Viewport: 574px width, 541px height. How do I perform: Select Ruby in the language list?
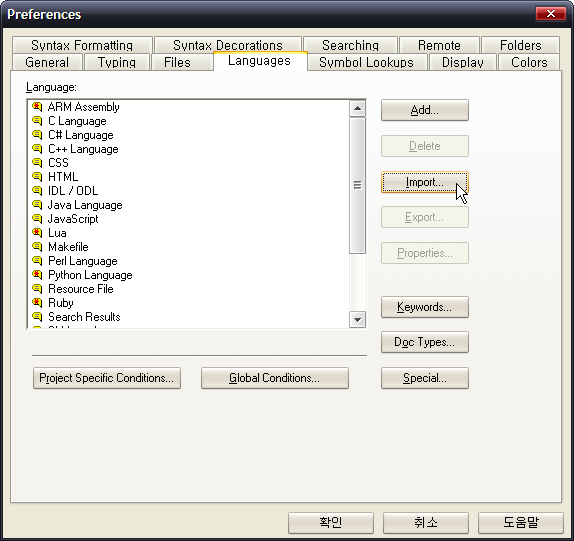coord(61,303)
